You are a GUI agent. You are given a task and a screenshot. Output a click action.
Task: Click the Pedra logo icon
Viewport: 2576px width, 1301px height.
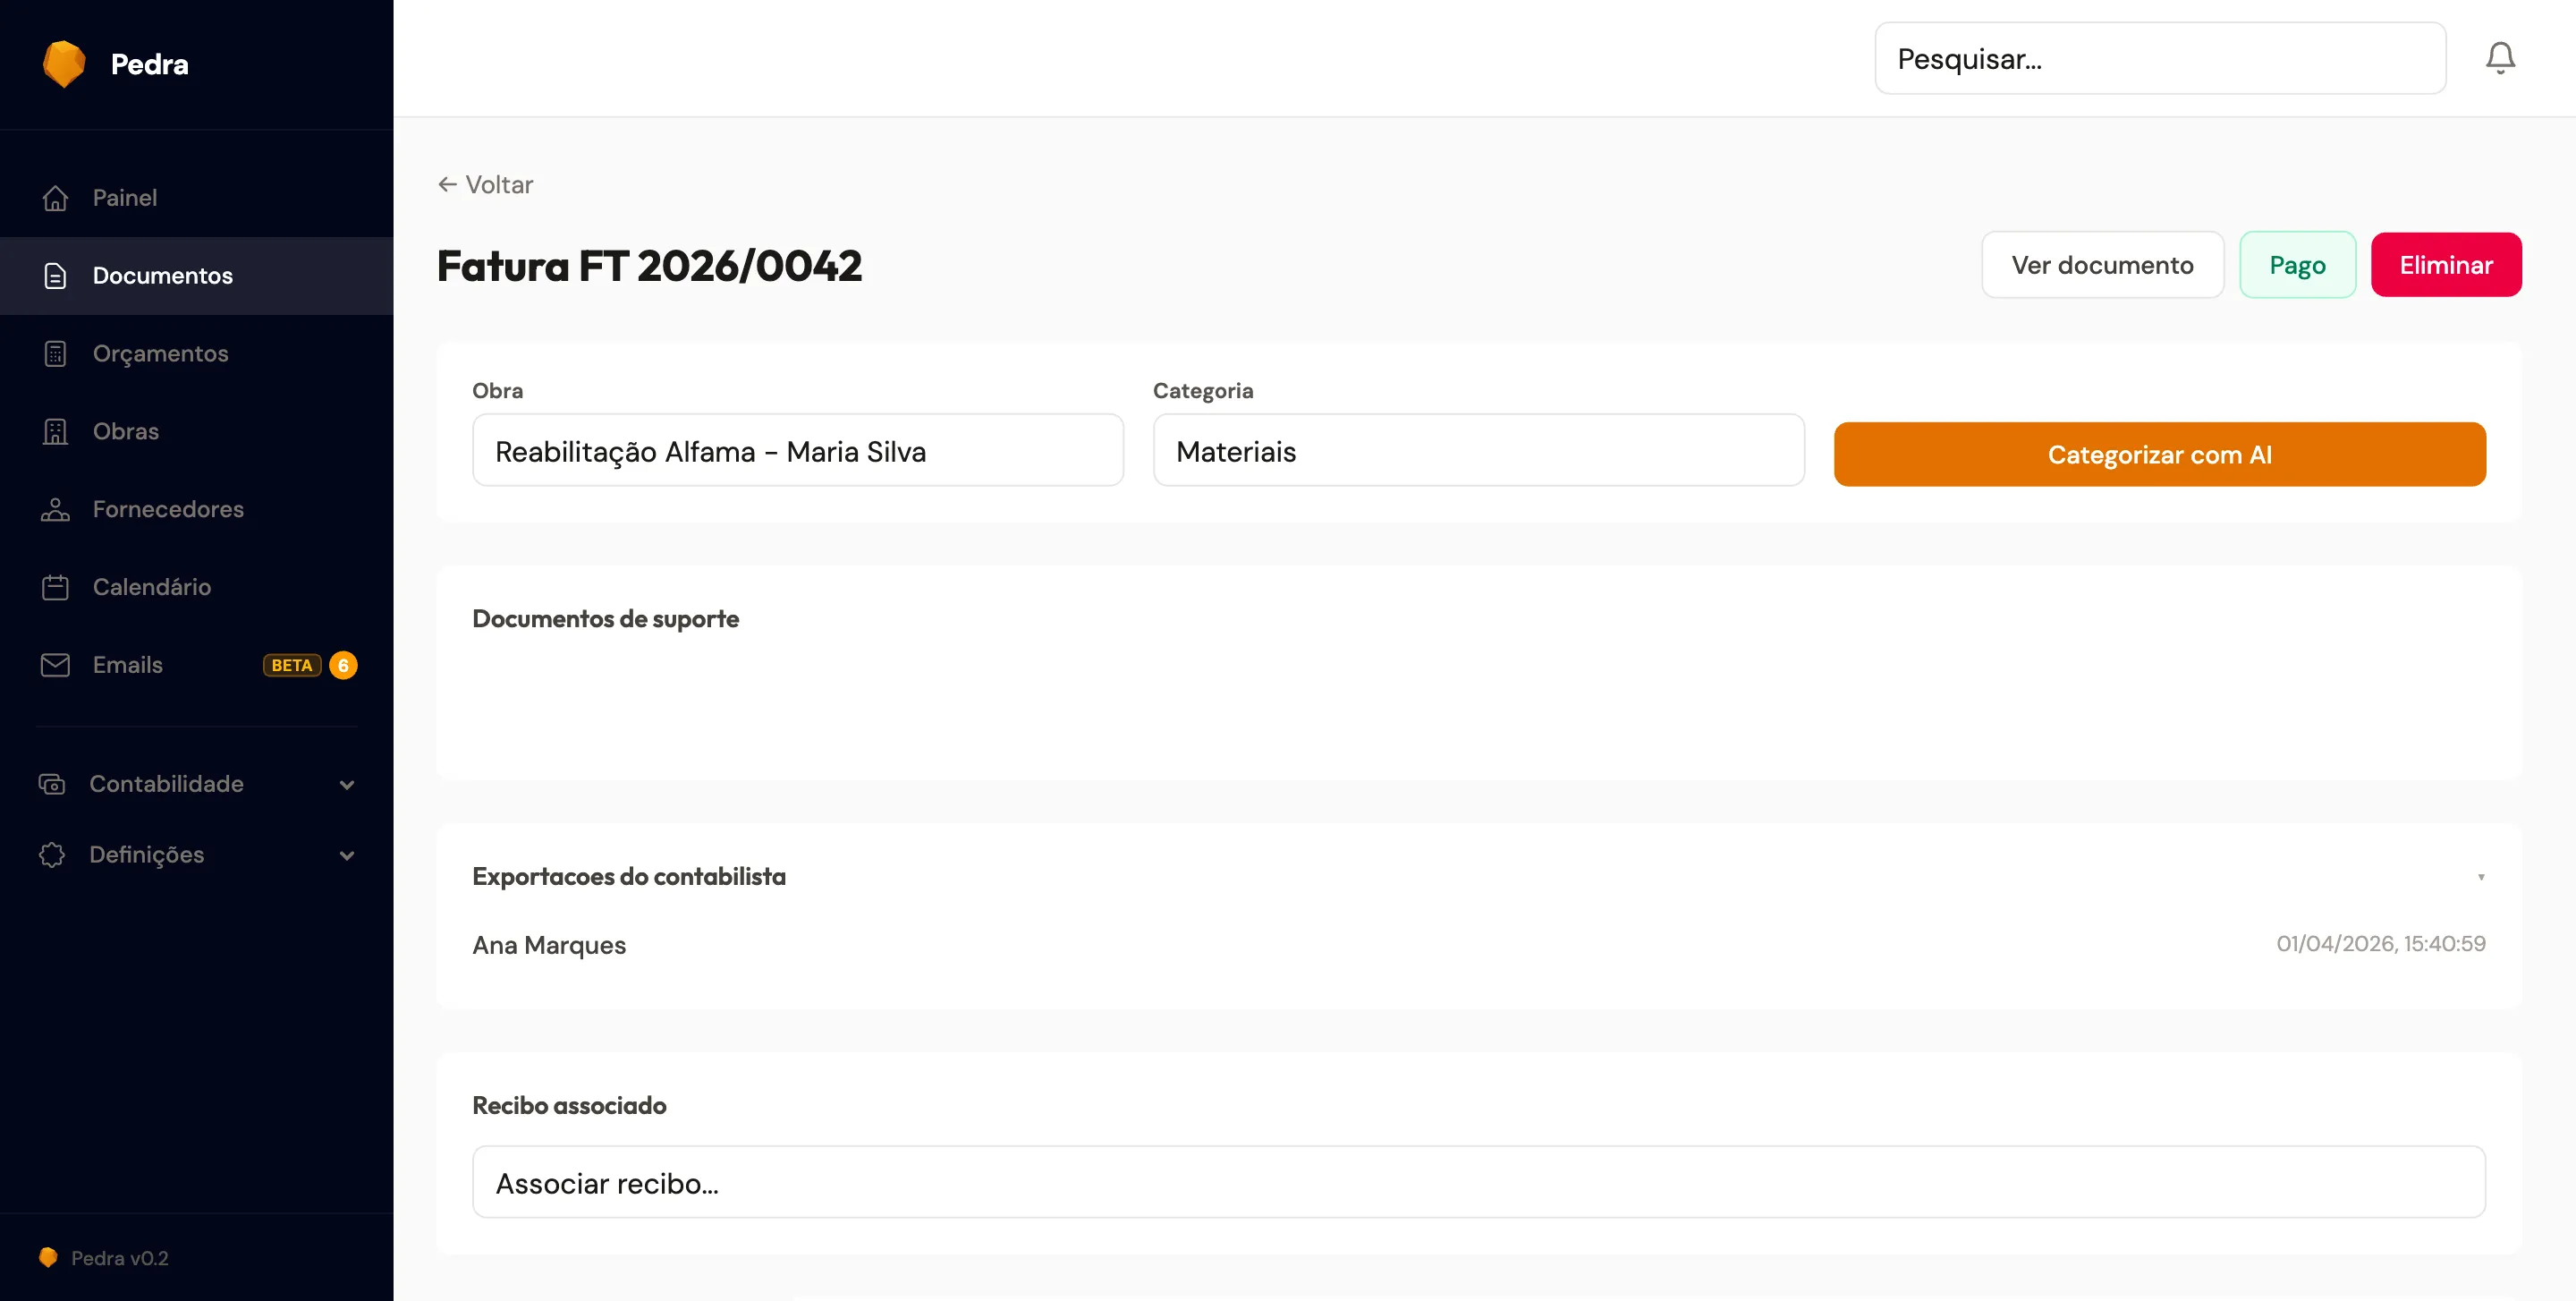coord(64,64)
